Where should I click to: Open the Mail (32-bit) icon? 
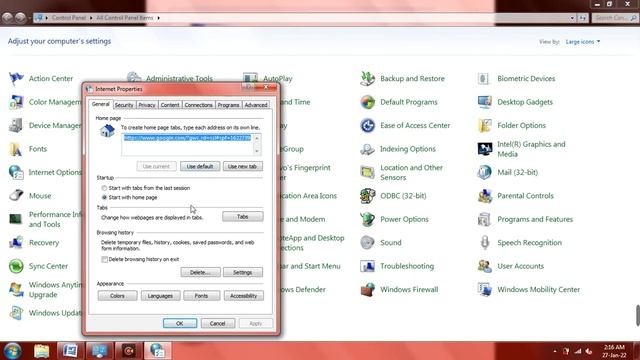484,172
